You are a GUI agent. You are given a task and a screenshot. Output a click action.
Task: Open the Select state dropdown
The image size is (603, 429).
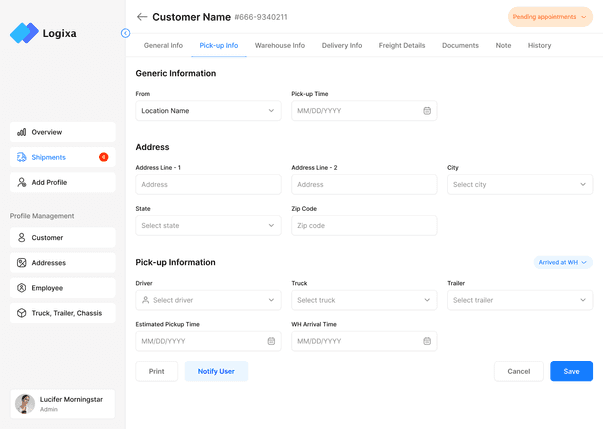(x=208, y=226)
